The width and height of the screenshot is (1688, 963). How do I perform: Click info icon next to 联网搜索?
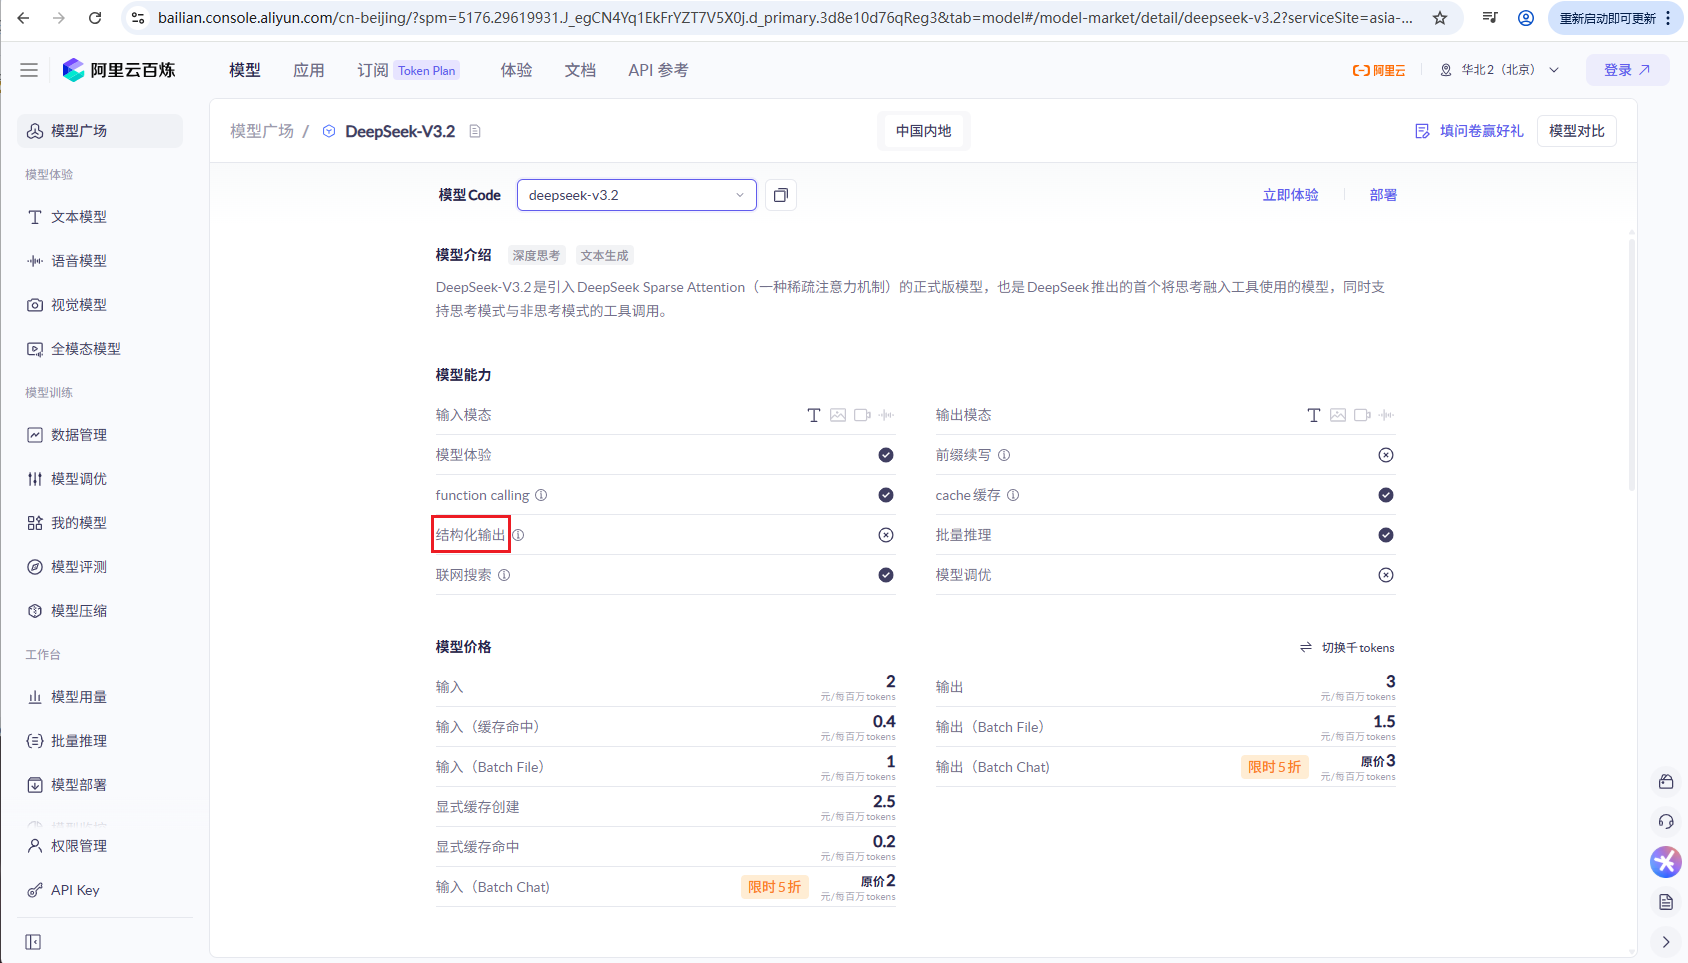[x=504, y=575]
